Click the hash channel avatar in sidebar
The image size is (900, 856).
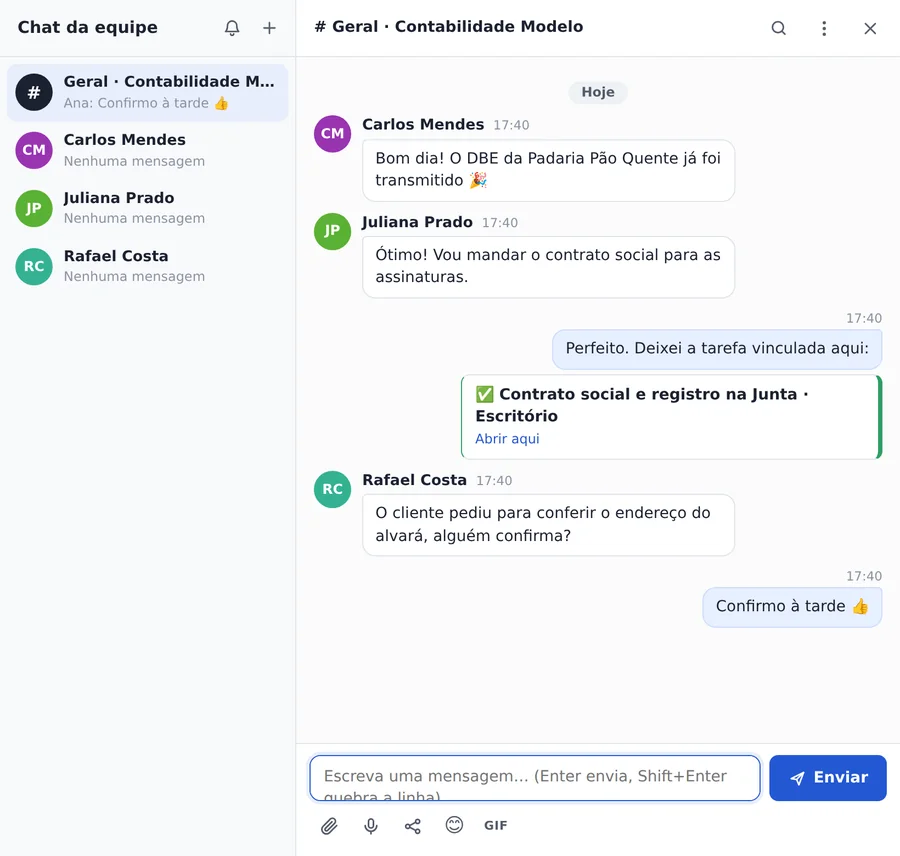point(34,92)
